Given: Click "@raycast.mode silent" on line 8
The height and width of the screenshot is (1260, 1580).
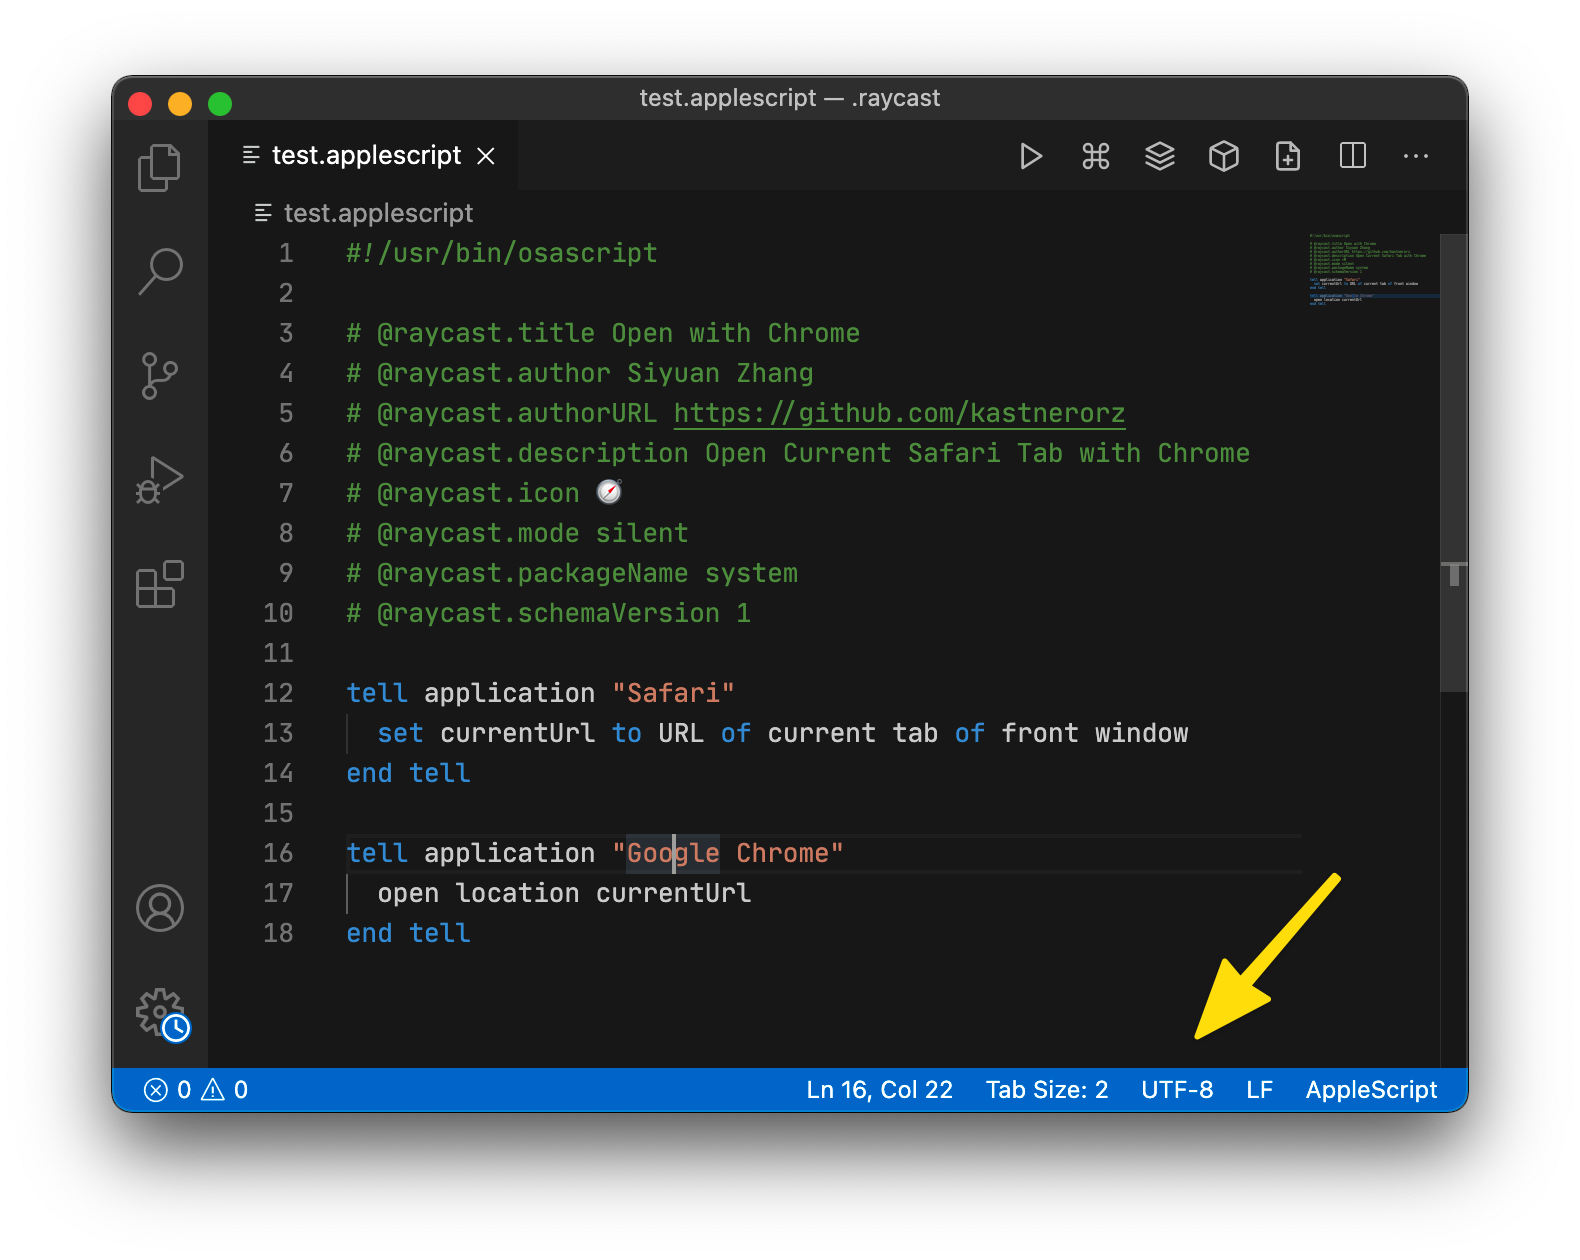Looking at the screenshot, I should [x=532, y=533].
